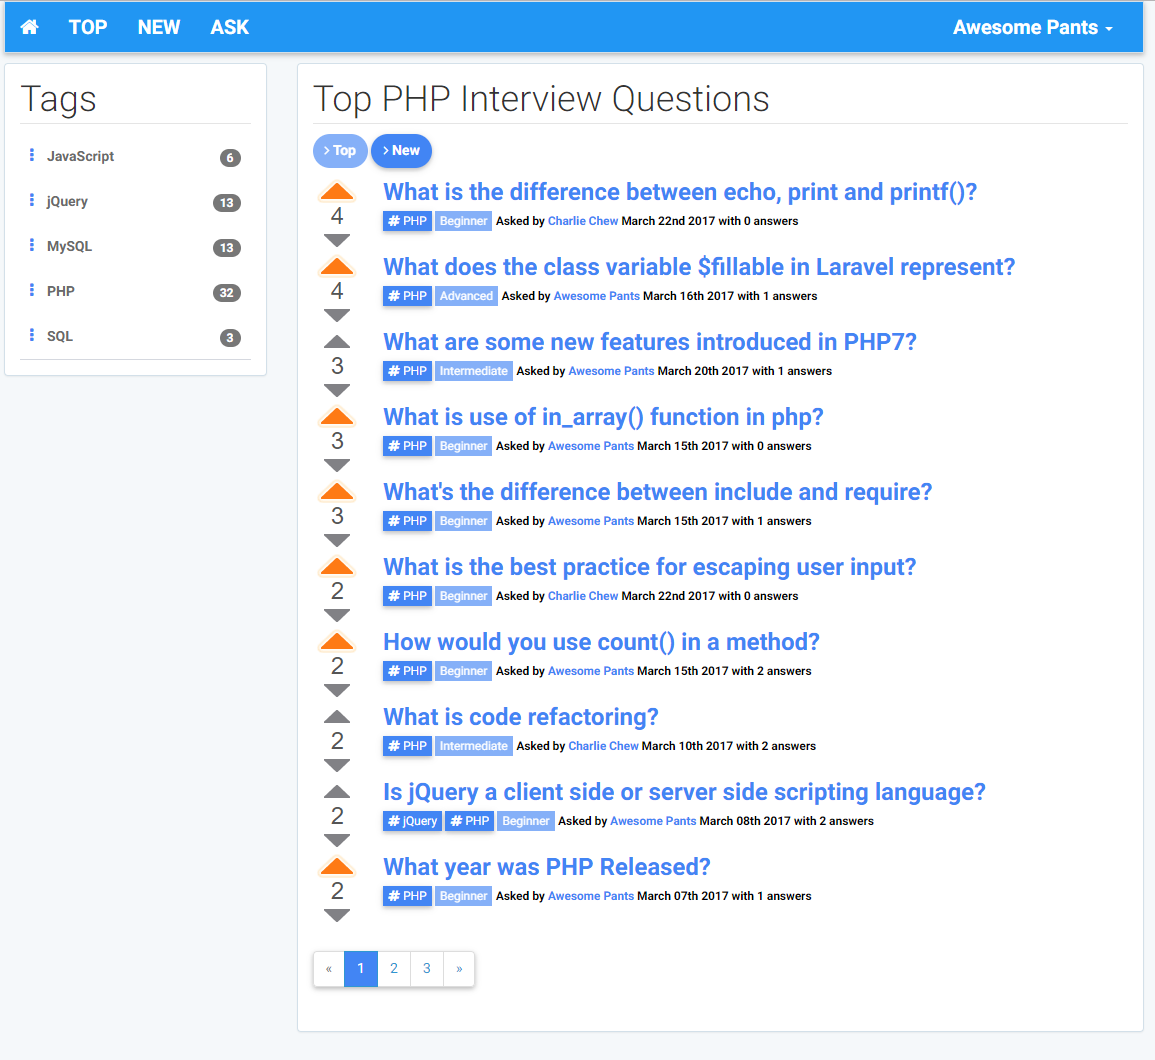Upvote the PHP7 new features question
The width and height of the screenshot is (1155, 1060).
337,342
